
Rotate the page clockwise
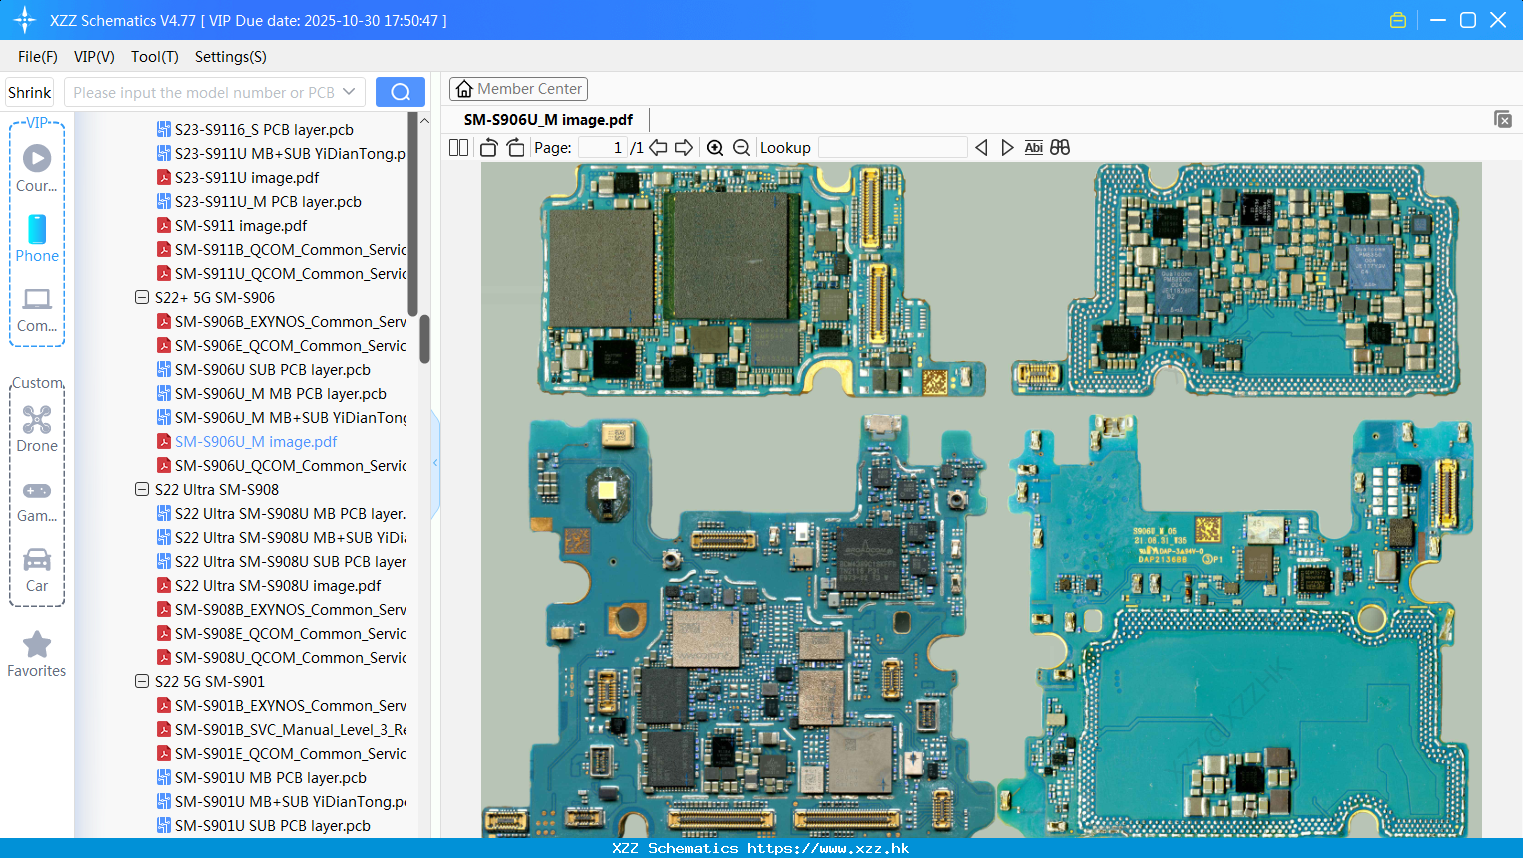(x=515, y=147)
